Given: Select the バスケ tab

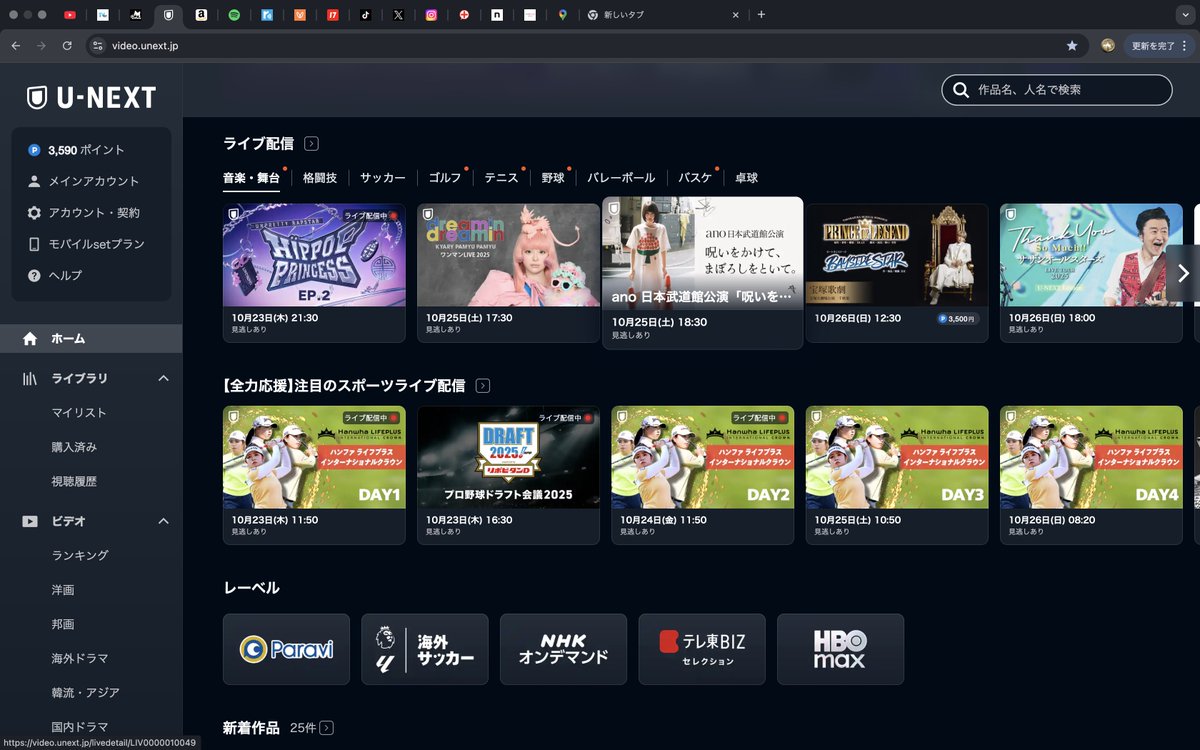Looking at the screenshot, I should pos(695,178).
